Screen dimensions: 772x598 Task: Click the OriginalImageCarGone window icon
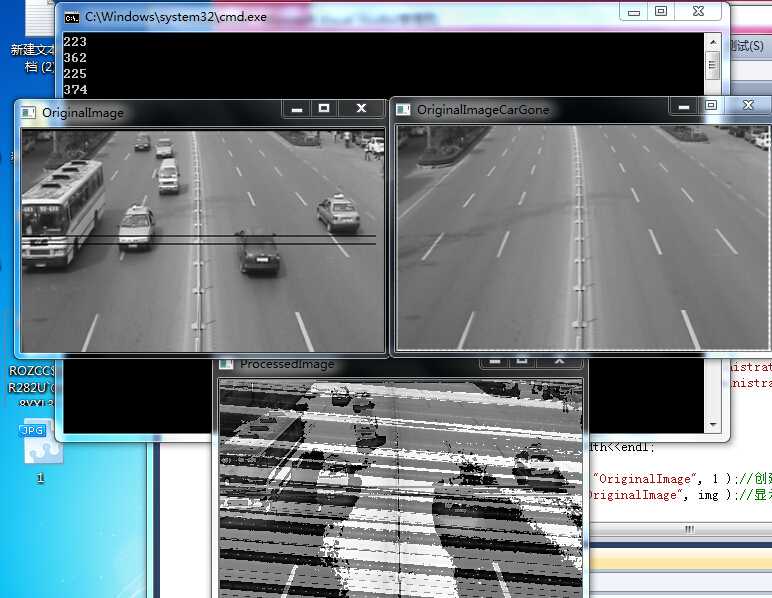click(x=403, y=109)
